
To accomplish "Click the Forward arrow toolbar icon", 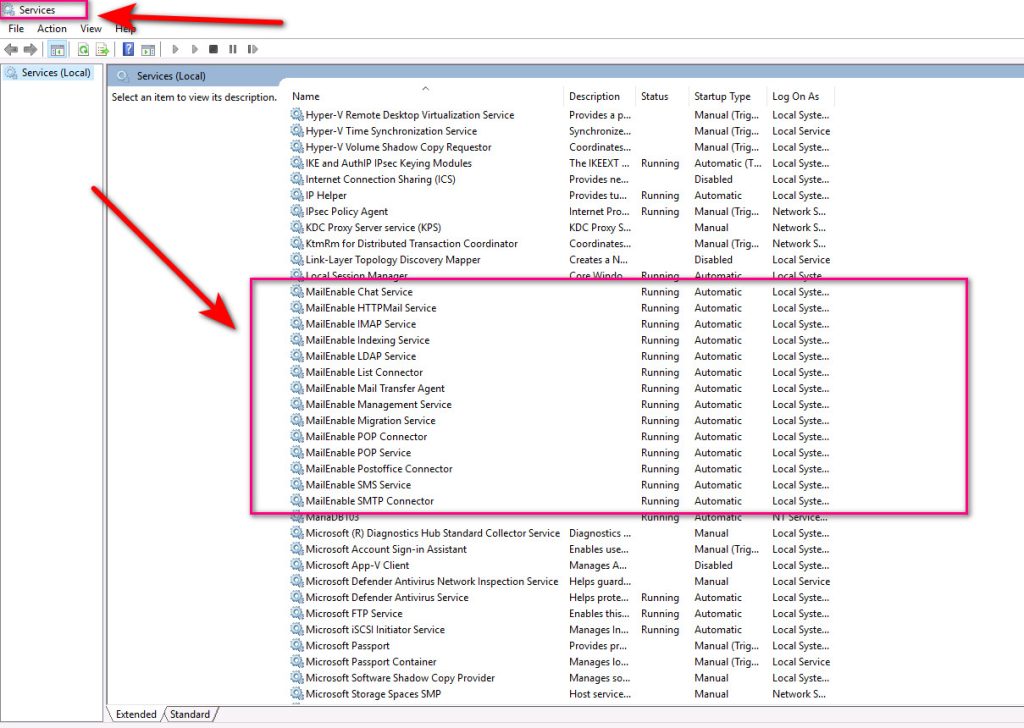I will (x=30, y=49).
